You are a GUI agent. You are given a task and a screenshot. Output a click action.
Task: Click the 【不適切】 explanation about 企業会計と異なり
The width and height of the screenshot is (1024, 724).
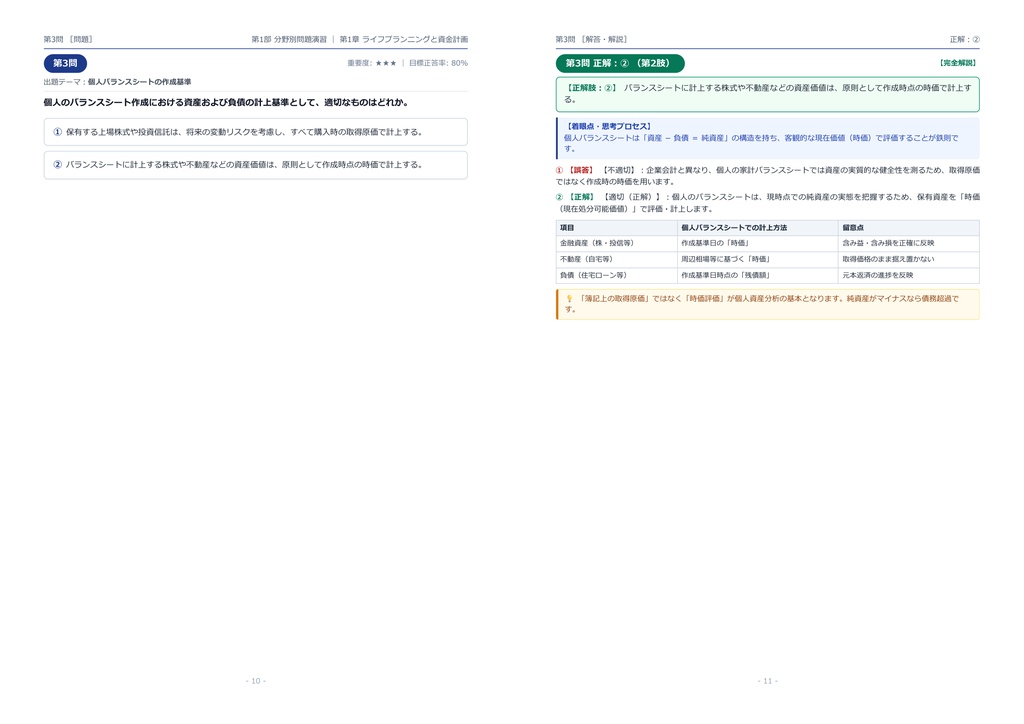(x=767, y=176)
